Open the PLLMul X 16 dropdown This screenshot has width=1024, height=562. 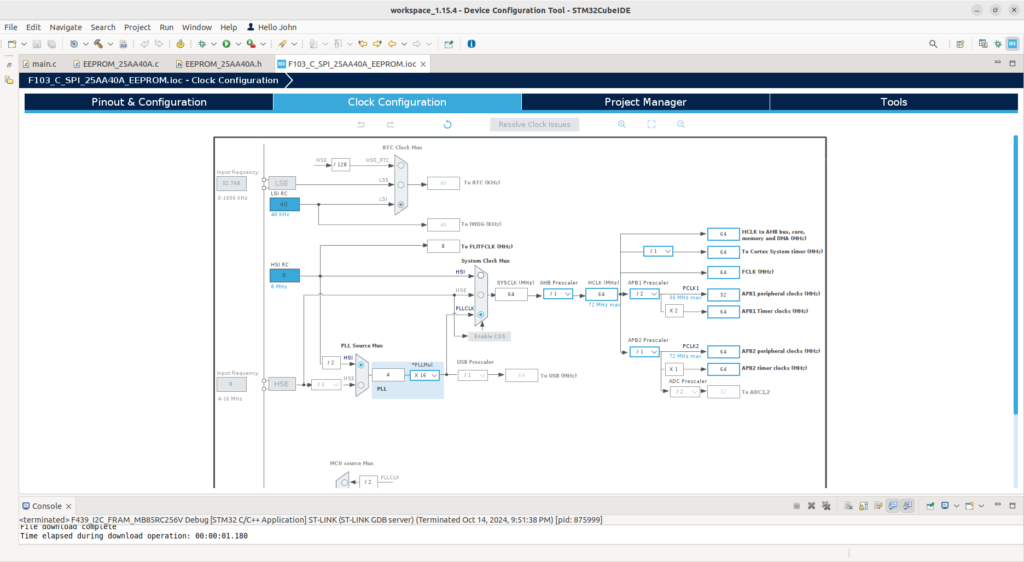pyautogui.click(x=424, y=375)
